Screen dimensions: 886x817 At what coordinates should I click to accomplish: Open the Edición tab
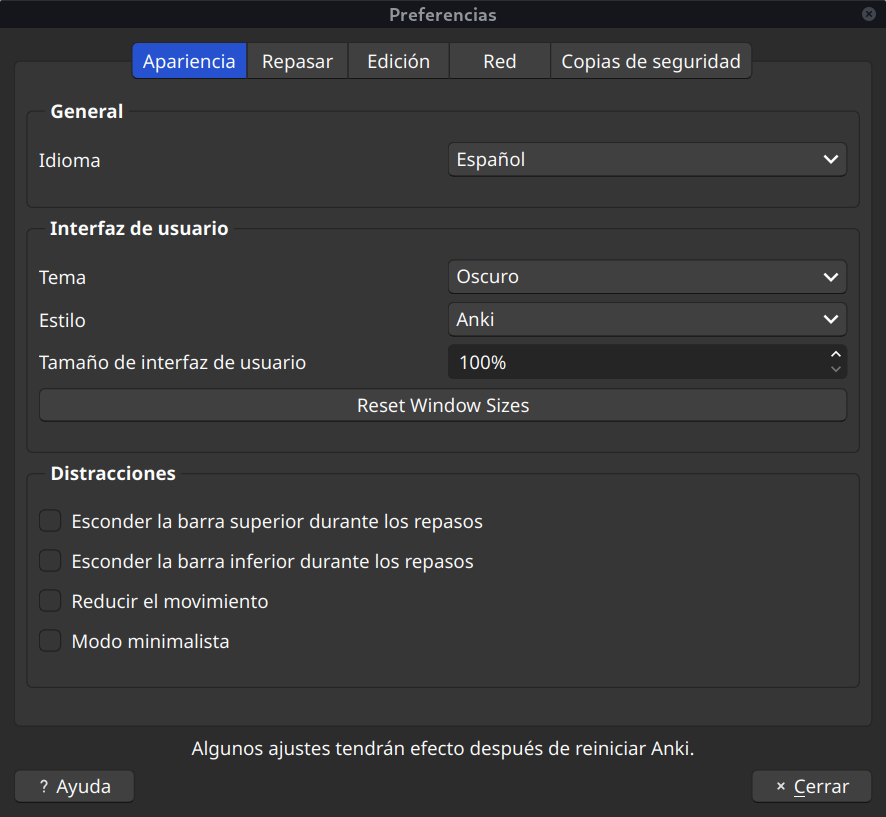coord(398,61)
